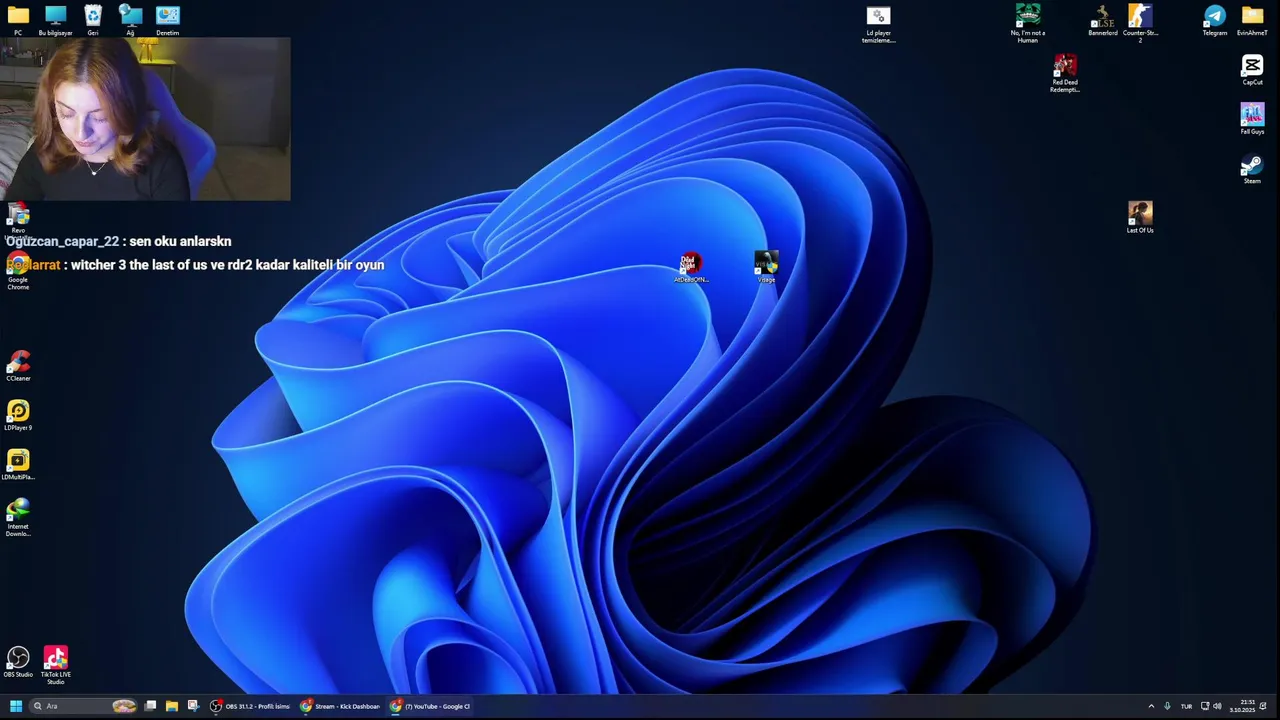
Task: Expand hidden system tray icons
Action: tap(1151, 706)
